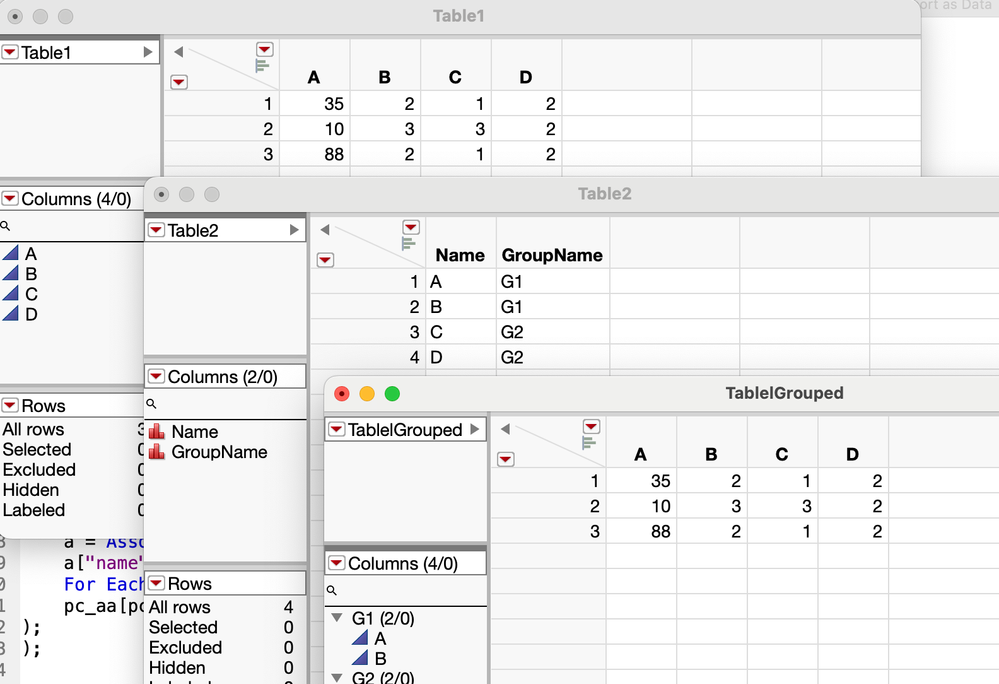Viewport: 999px width, 684px height.
Task: Click the Table1 column list icon
Action: (262, 65)
